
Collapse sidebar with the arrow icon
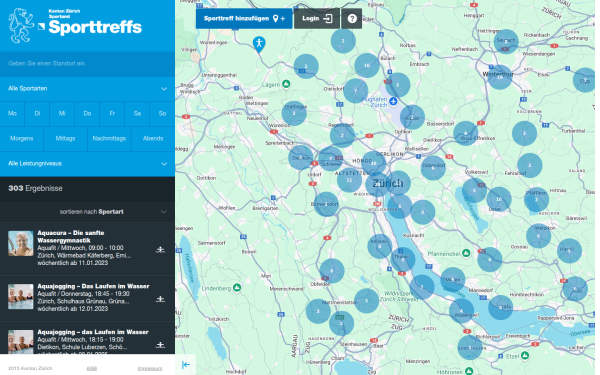click(186, 365)
